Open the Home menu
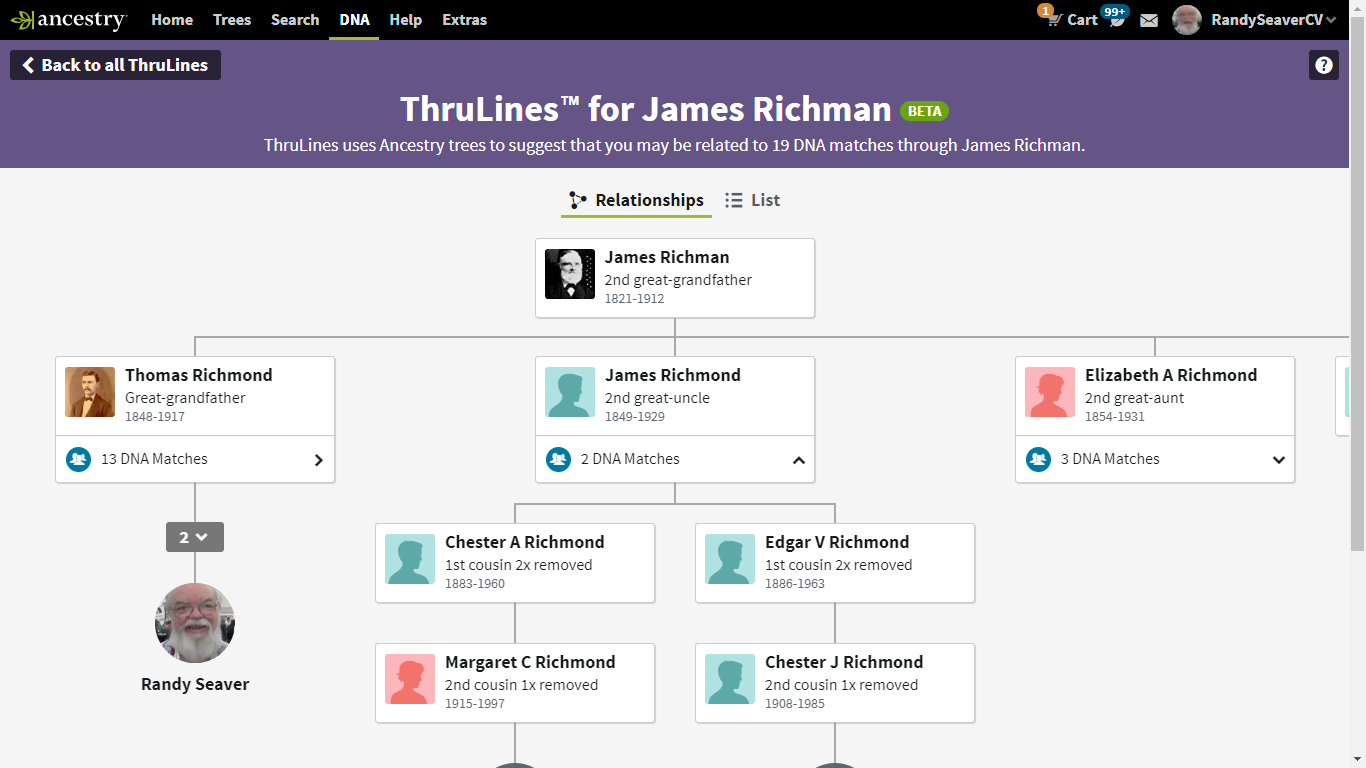This screenshot has height=768, width=1366. click(172, 20)
